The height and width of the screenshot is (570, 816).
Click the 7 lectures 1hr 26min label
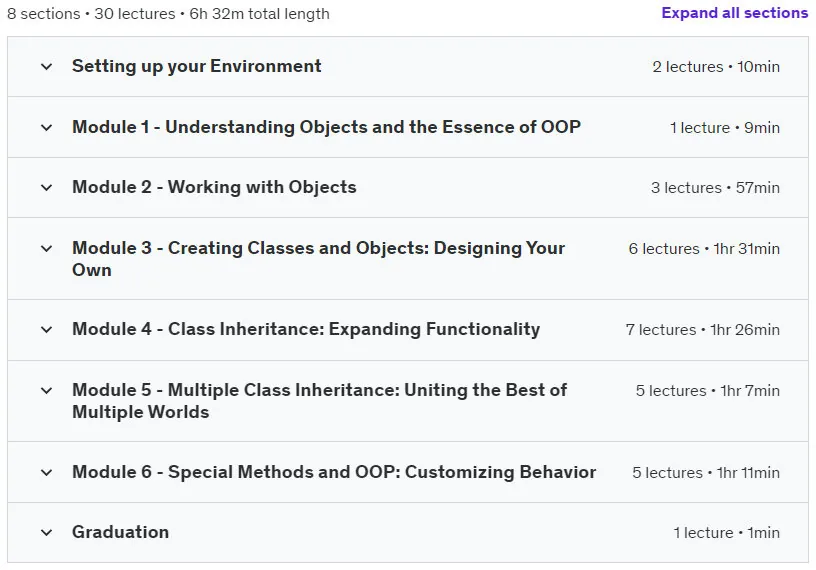click(x=703, y=330)
